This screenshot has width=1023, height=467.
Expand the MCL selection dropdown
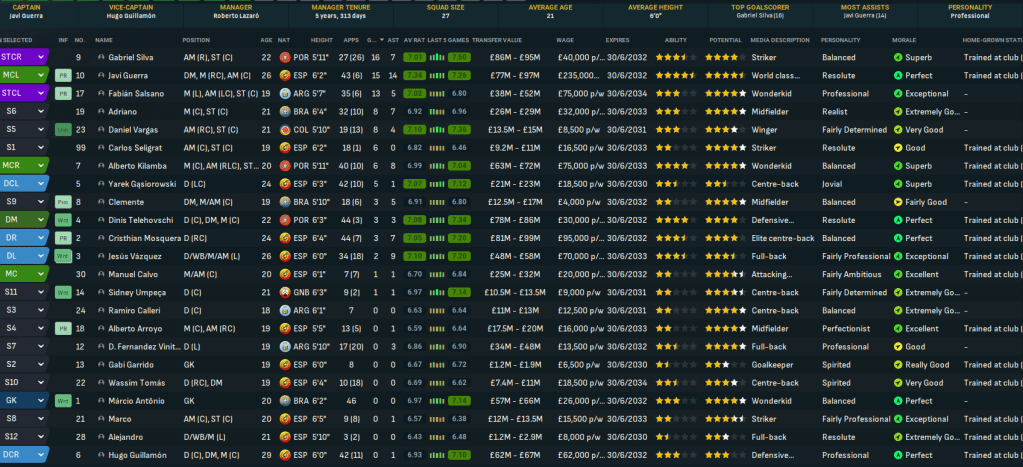click(x=41, y=75)
